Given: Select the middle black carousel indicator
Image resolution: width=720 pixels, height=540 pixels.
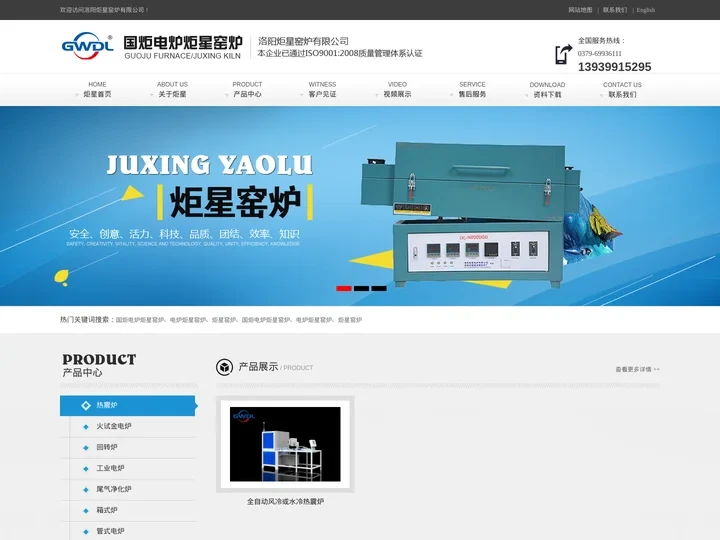Looking at the screenshot, I should [x=361, y=288].
